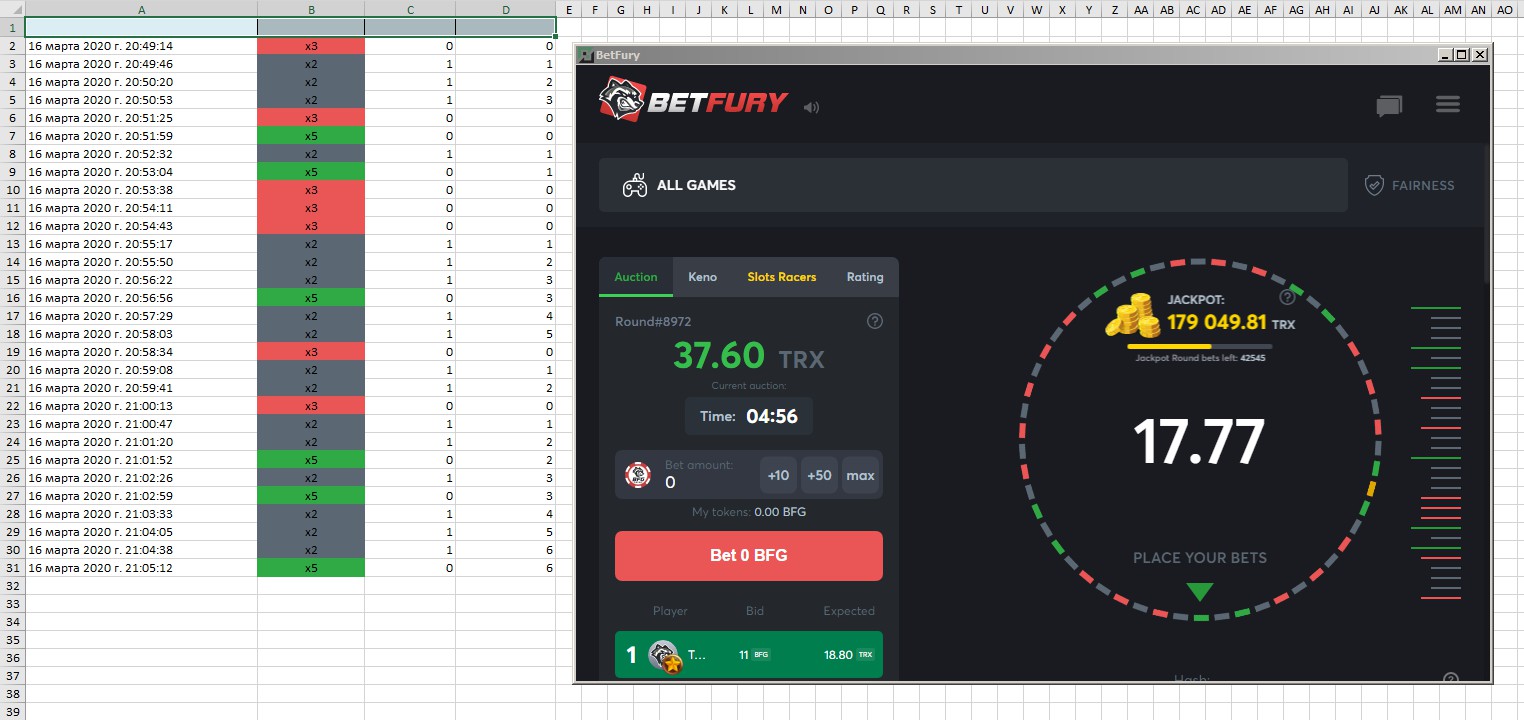Select the cell with timestamp 21:05:12

click(x=141, y=568)
